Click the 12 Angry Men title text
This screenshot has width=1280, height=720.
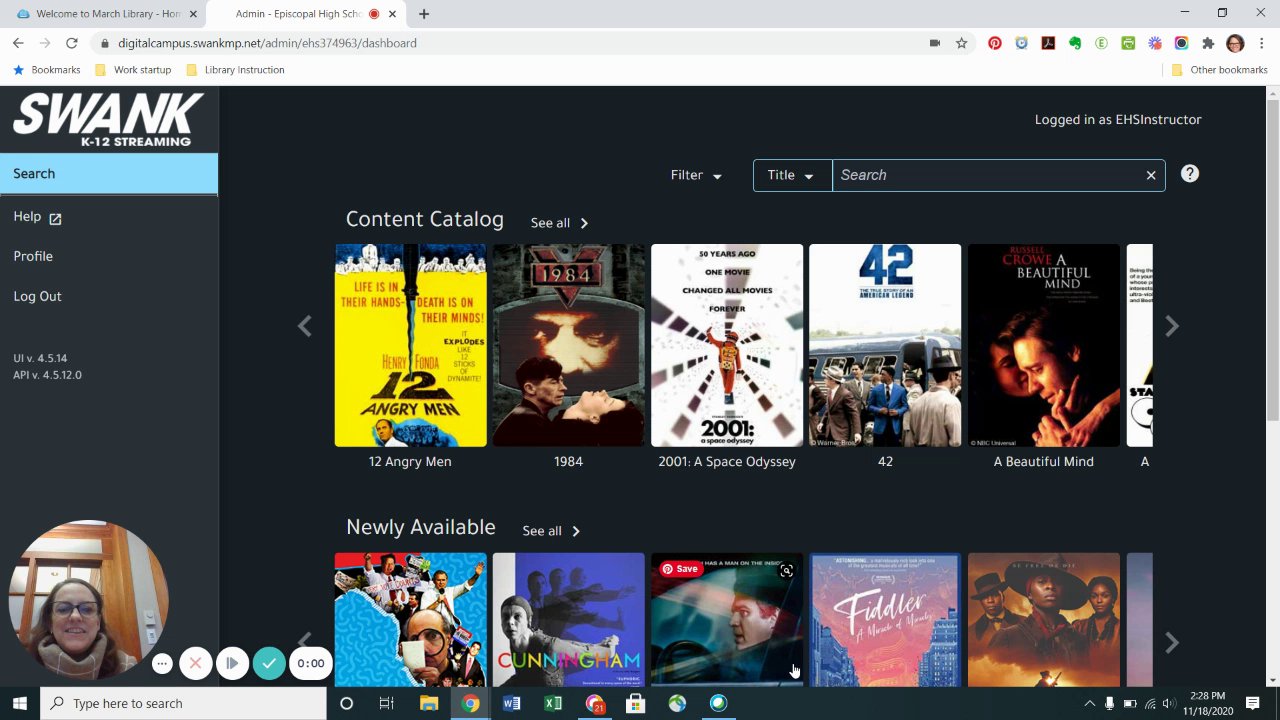tap(410, 462)
